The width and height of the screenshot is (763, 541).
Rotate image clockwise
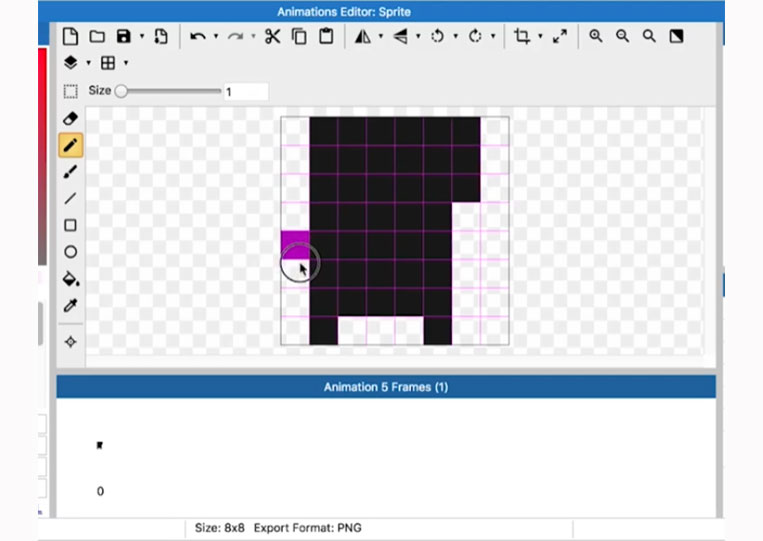coord(475,36)
